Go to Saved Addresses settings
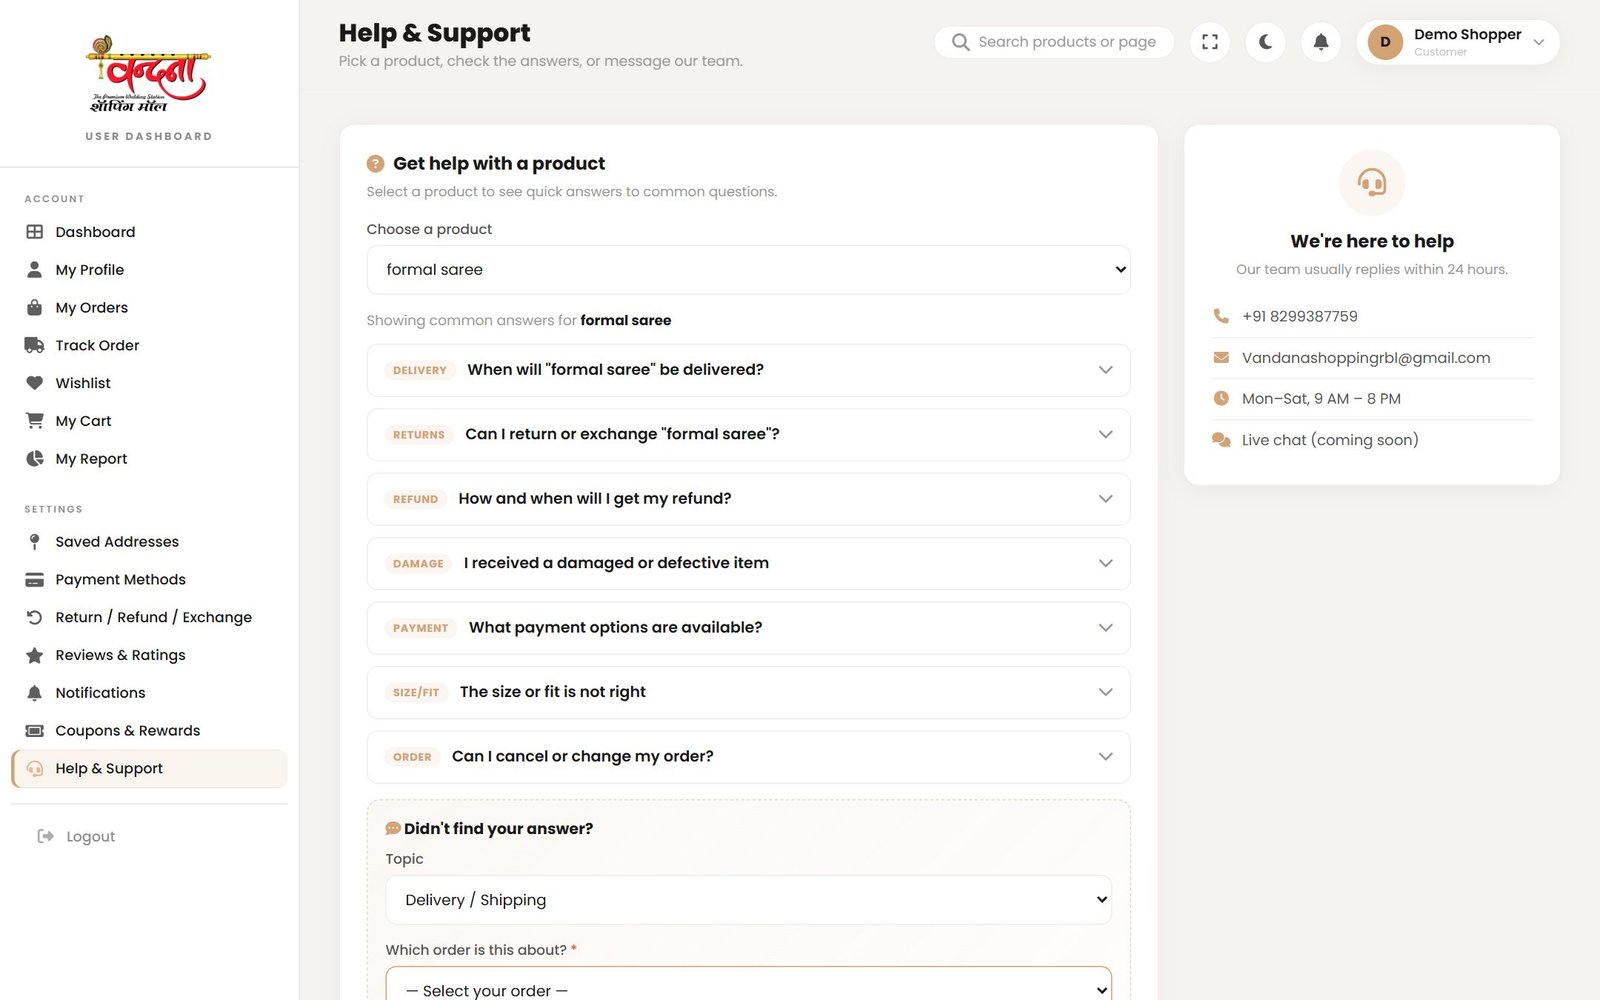Viewport: 1600px width, 1000px height. pos(149,542)
